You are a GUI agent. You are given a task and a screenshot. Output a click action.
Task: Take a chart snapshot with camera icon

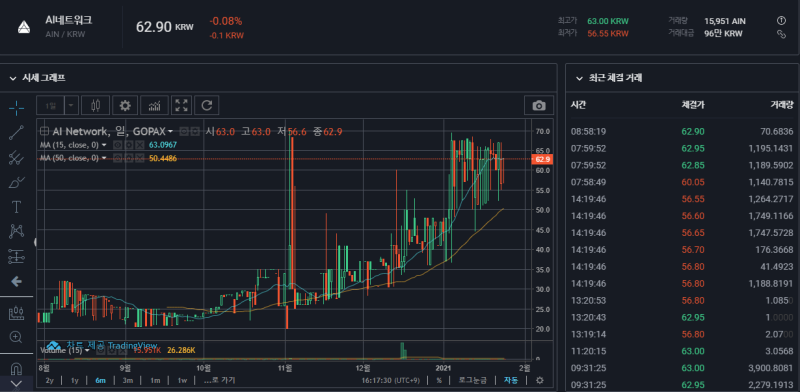pos(539,106)
